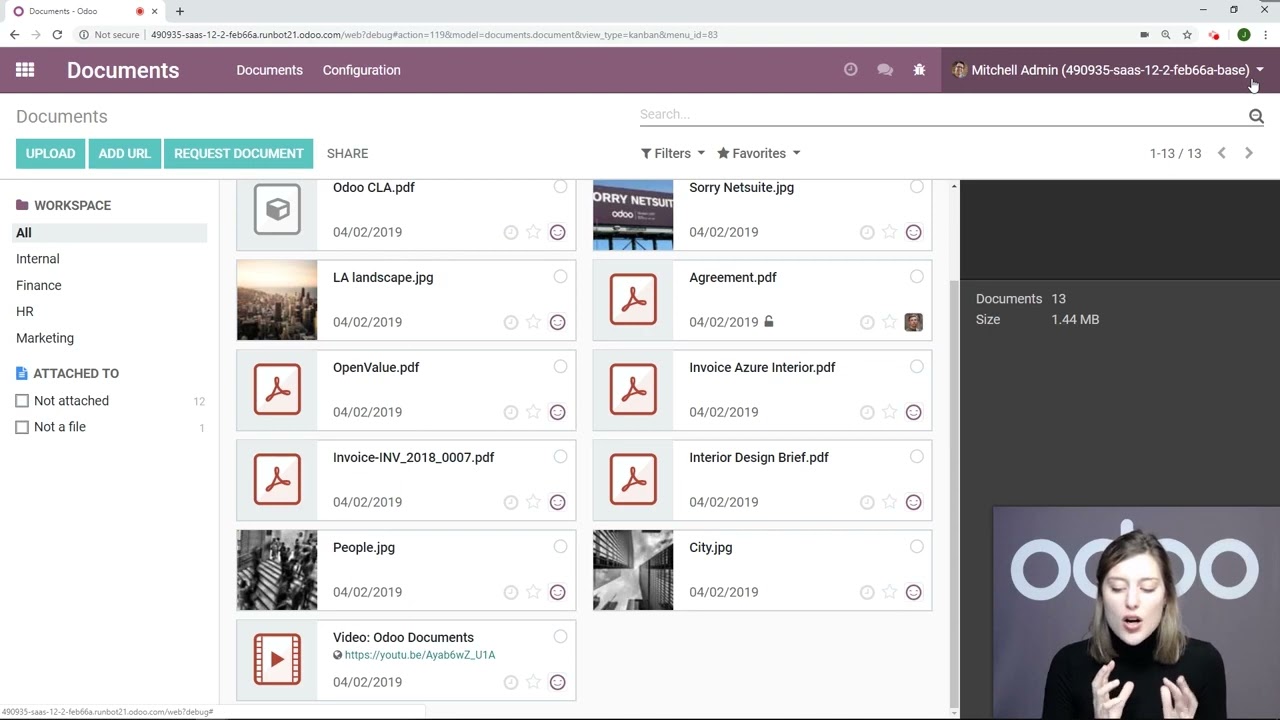Viewport: 1280px width, 720px height.
Task: Star the City.jpg document
Action: 889,592
